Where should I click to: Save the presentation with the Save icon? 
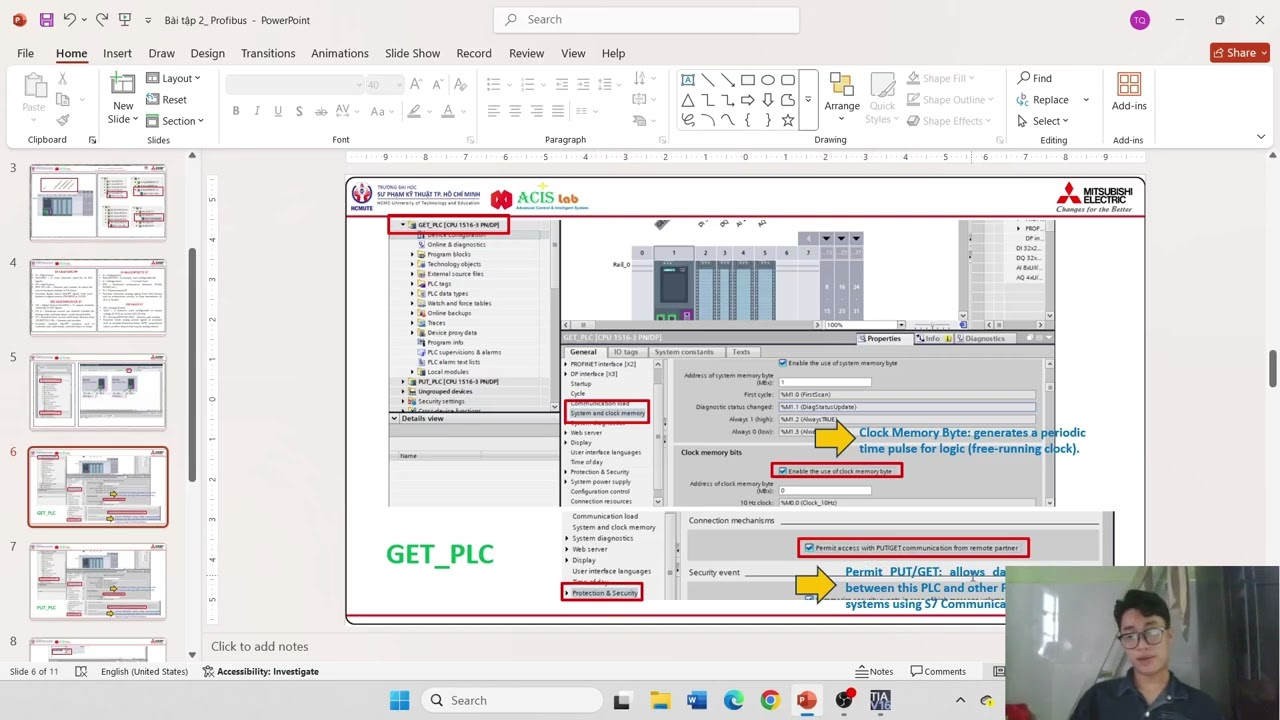click(46, 20)
